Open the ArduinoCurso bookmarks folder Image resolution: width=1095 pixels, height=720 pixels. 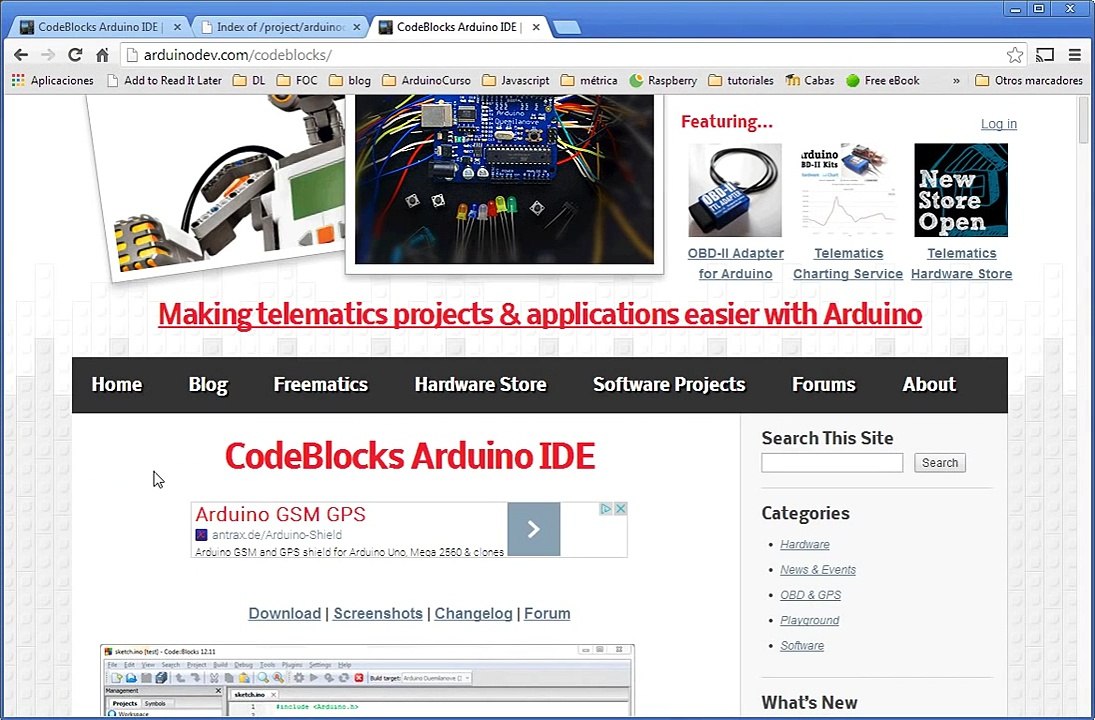pos(427,80)
